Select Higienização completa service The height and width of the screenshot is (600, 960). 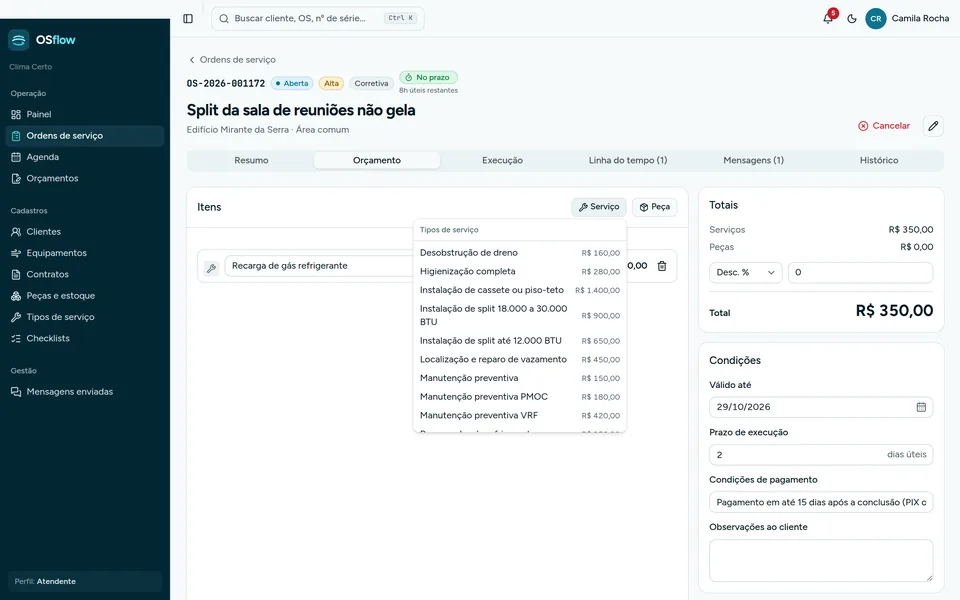pyautogui.click(x=520, y=271)
